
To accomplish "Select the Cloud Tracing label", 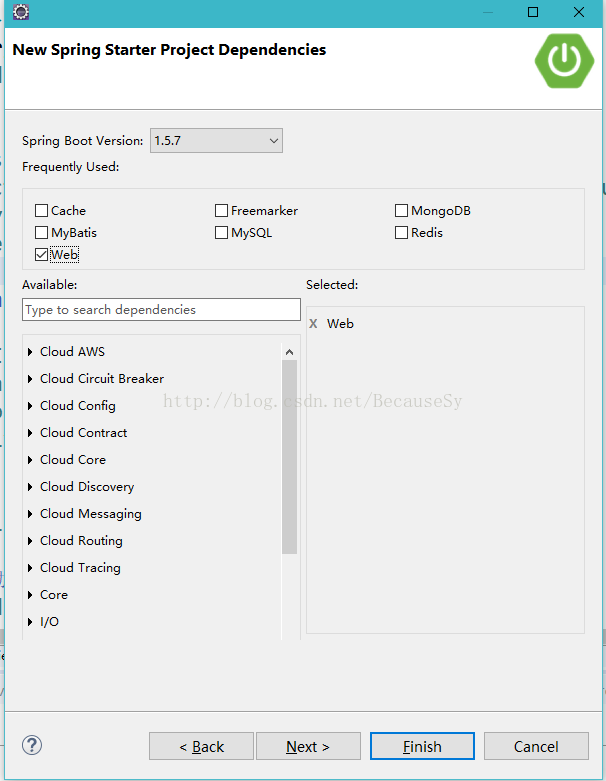I will (80, 568).
